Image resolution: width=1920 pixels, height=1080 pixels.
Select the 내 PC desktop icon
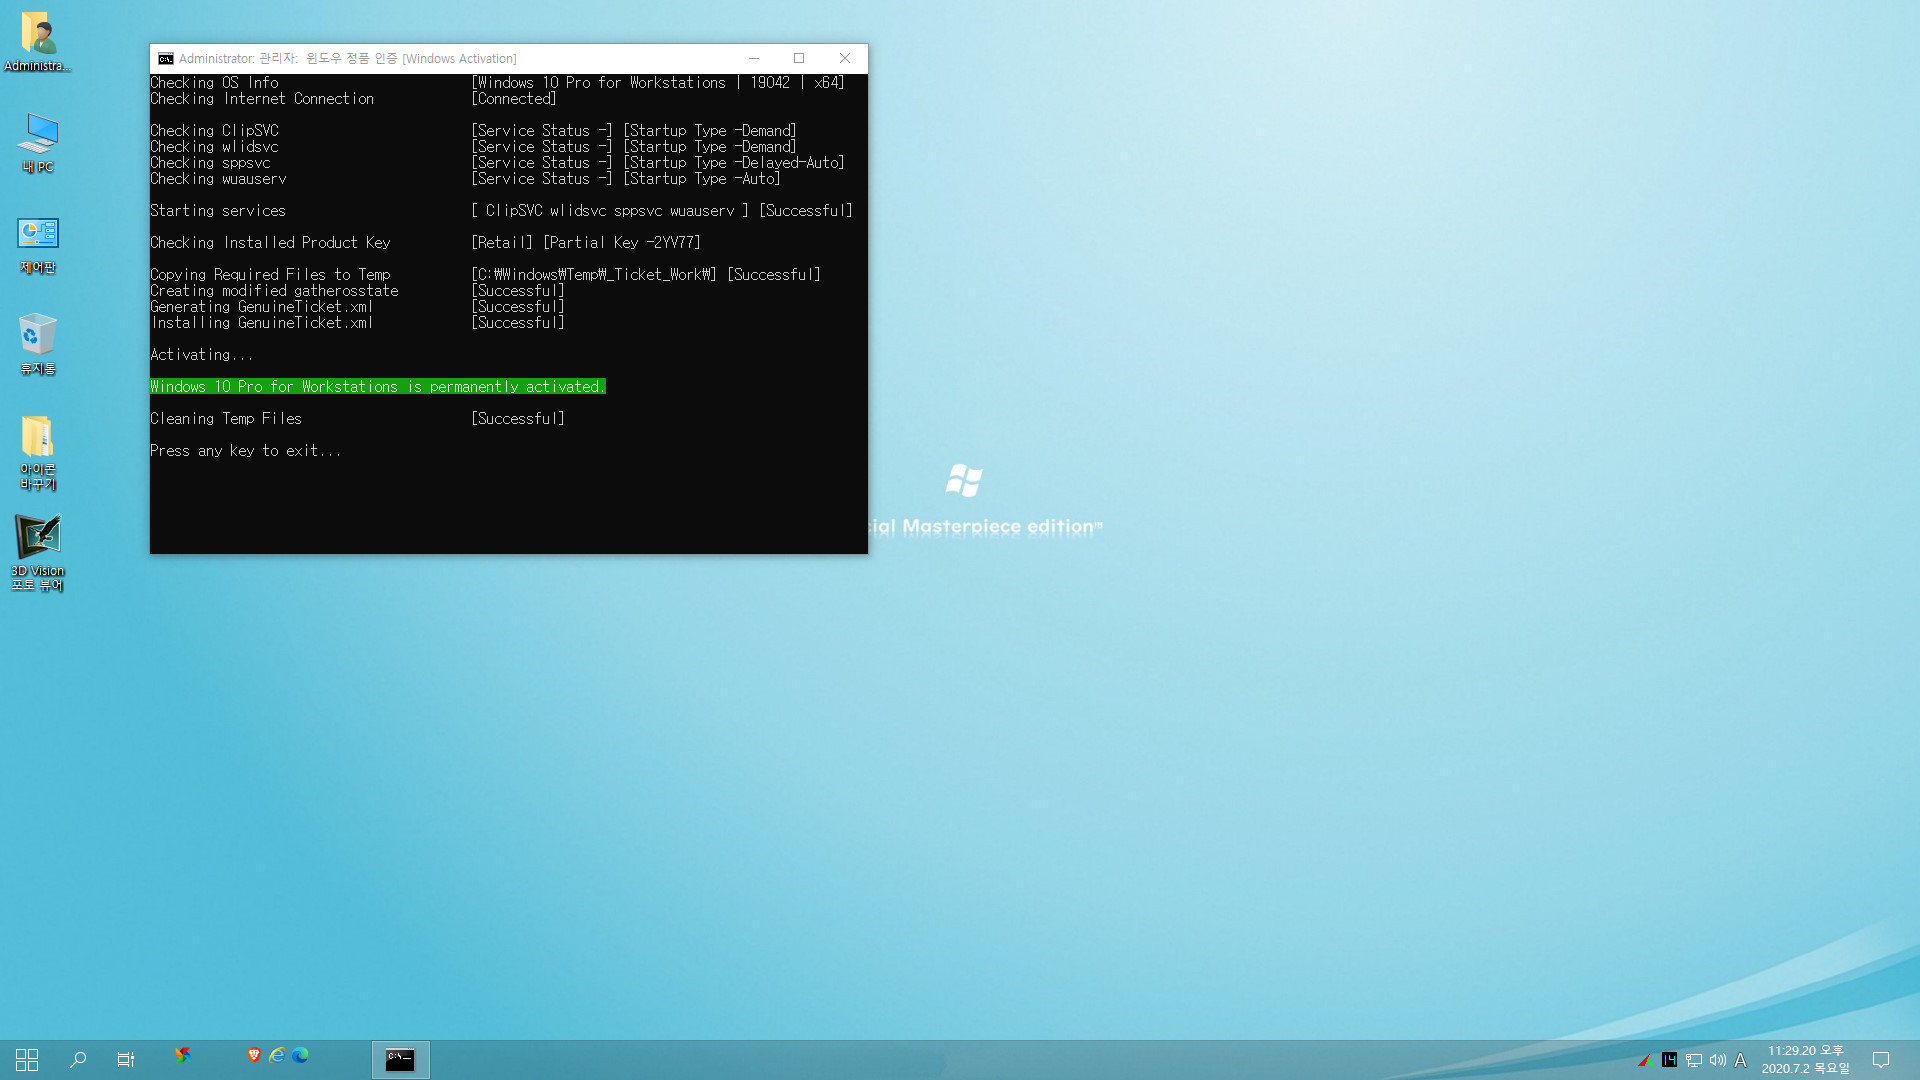[x=38, y=143]
